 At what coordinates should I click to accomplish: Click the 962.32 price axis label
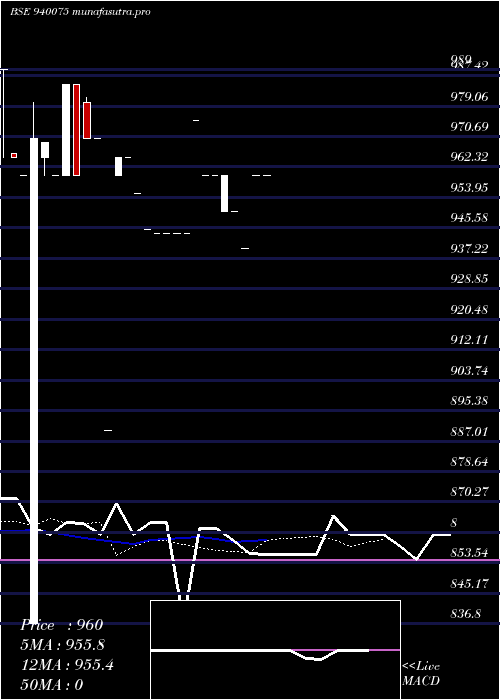tap(469, 157)
